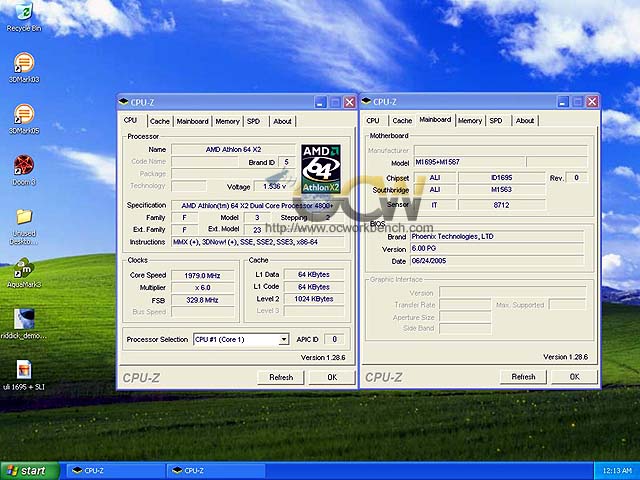
Task: Switch to SPD tab in right CPU-Z window
Action: (x=496, y=120)
